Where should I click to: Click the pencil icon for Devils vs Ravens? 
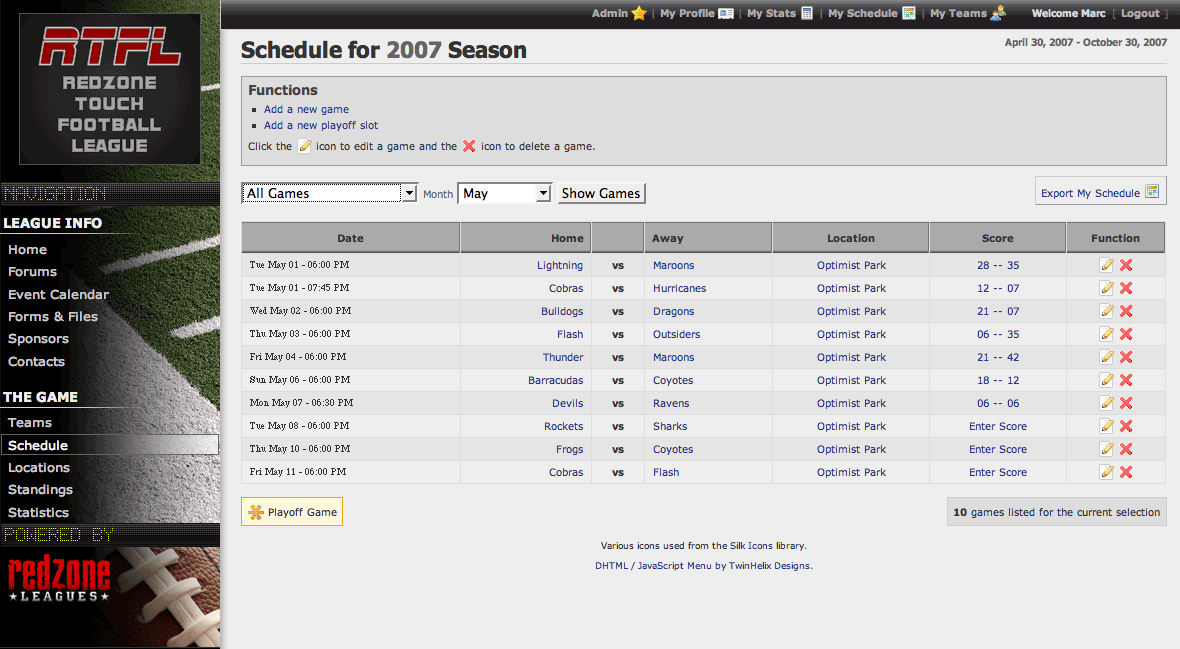[x=1106, y=403]
